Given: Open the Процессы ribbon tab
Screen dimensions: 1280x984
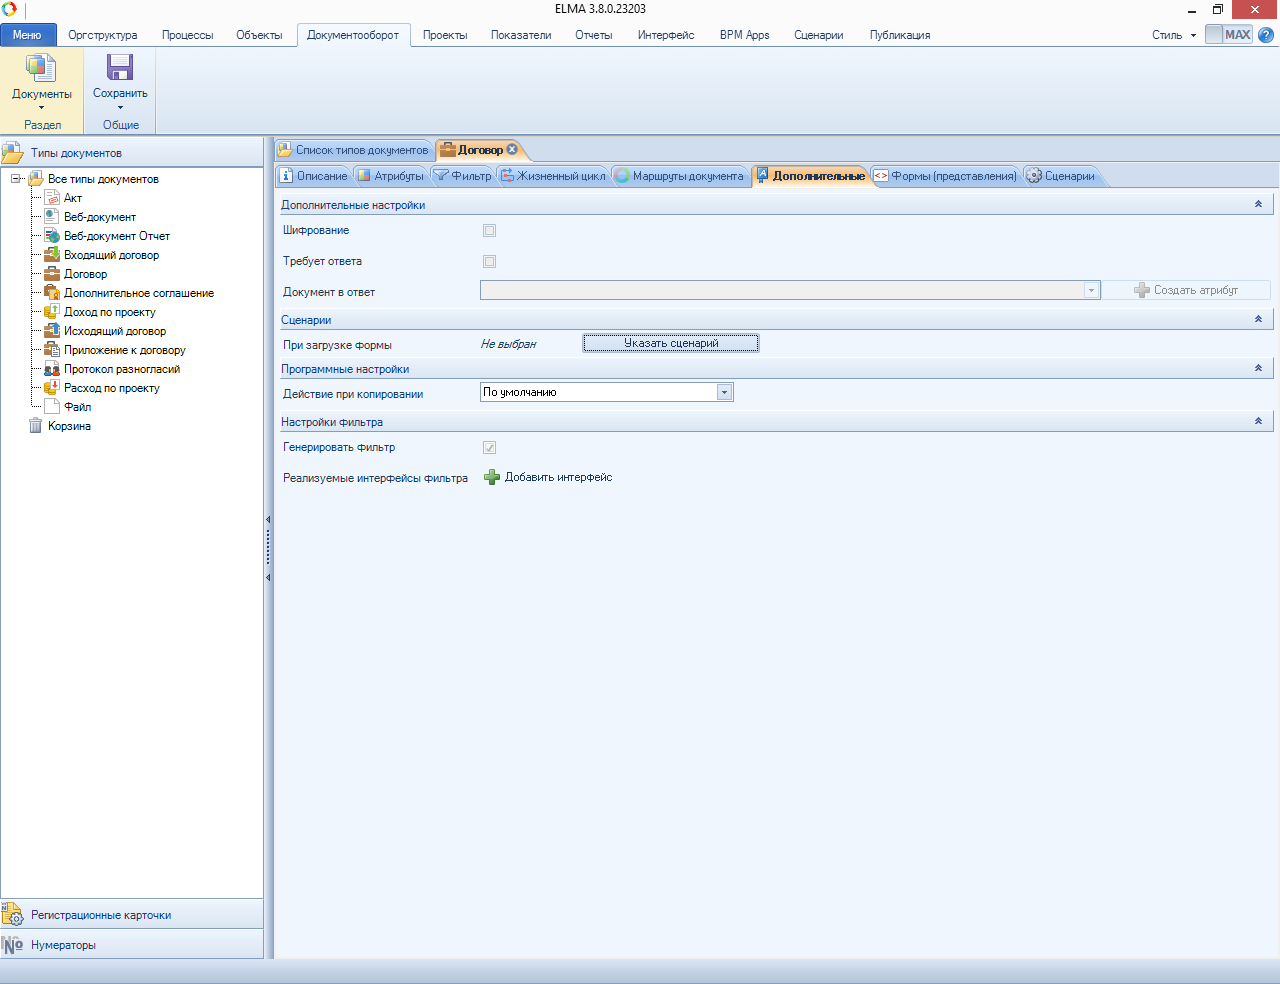Looking at the screenshot, I should coord(187,35).
